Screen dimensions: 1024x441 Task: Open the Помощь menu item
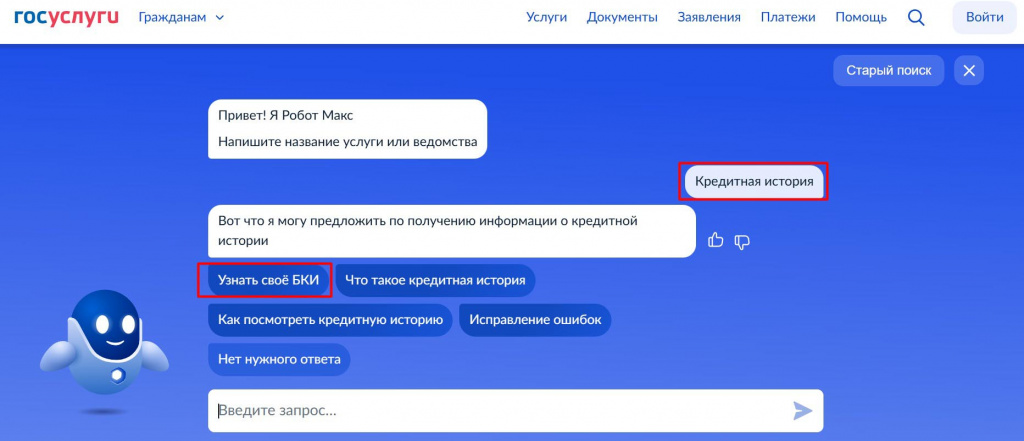(861, 18)
